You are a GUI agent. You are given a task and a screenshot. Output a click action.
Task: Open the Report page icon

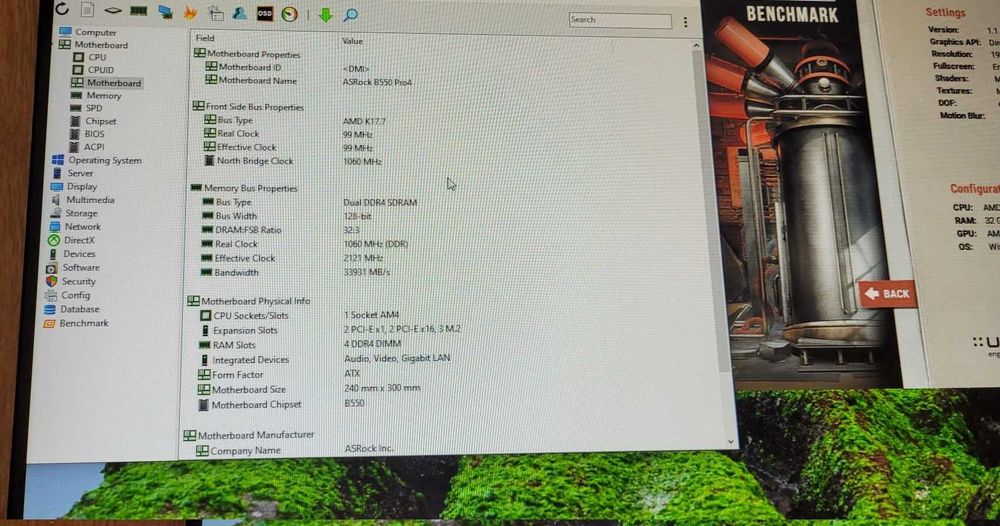(x=87, y=10)
